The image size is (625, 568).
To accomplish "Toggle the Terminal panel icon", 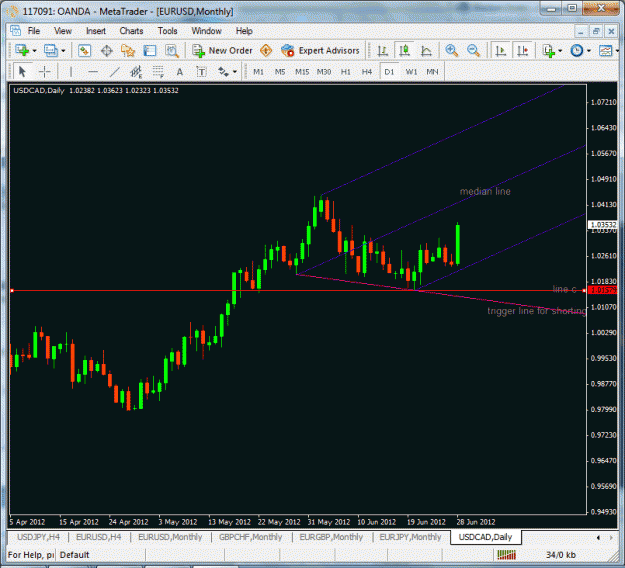I will pos(149,51).
